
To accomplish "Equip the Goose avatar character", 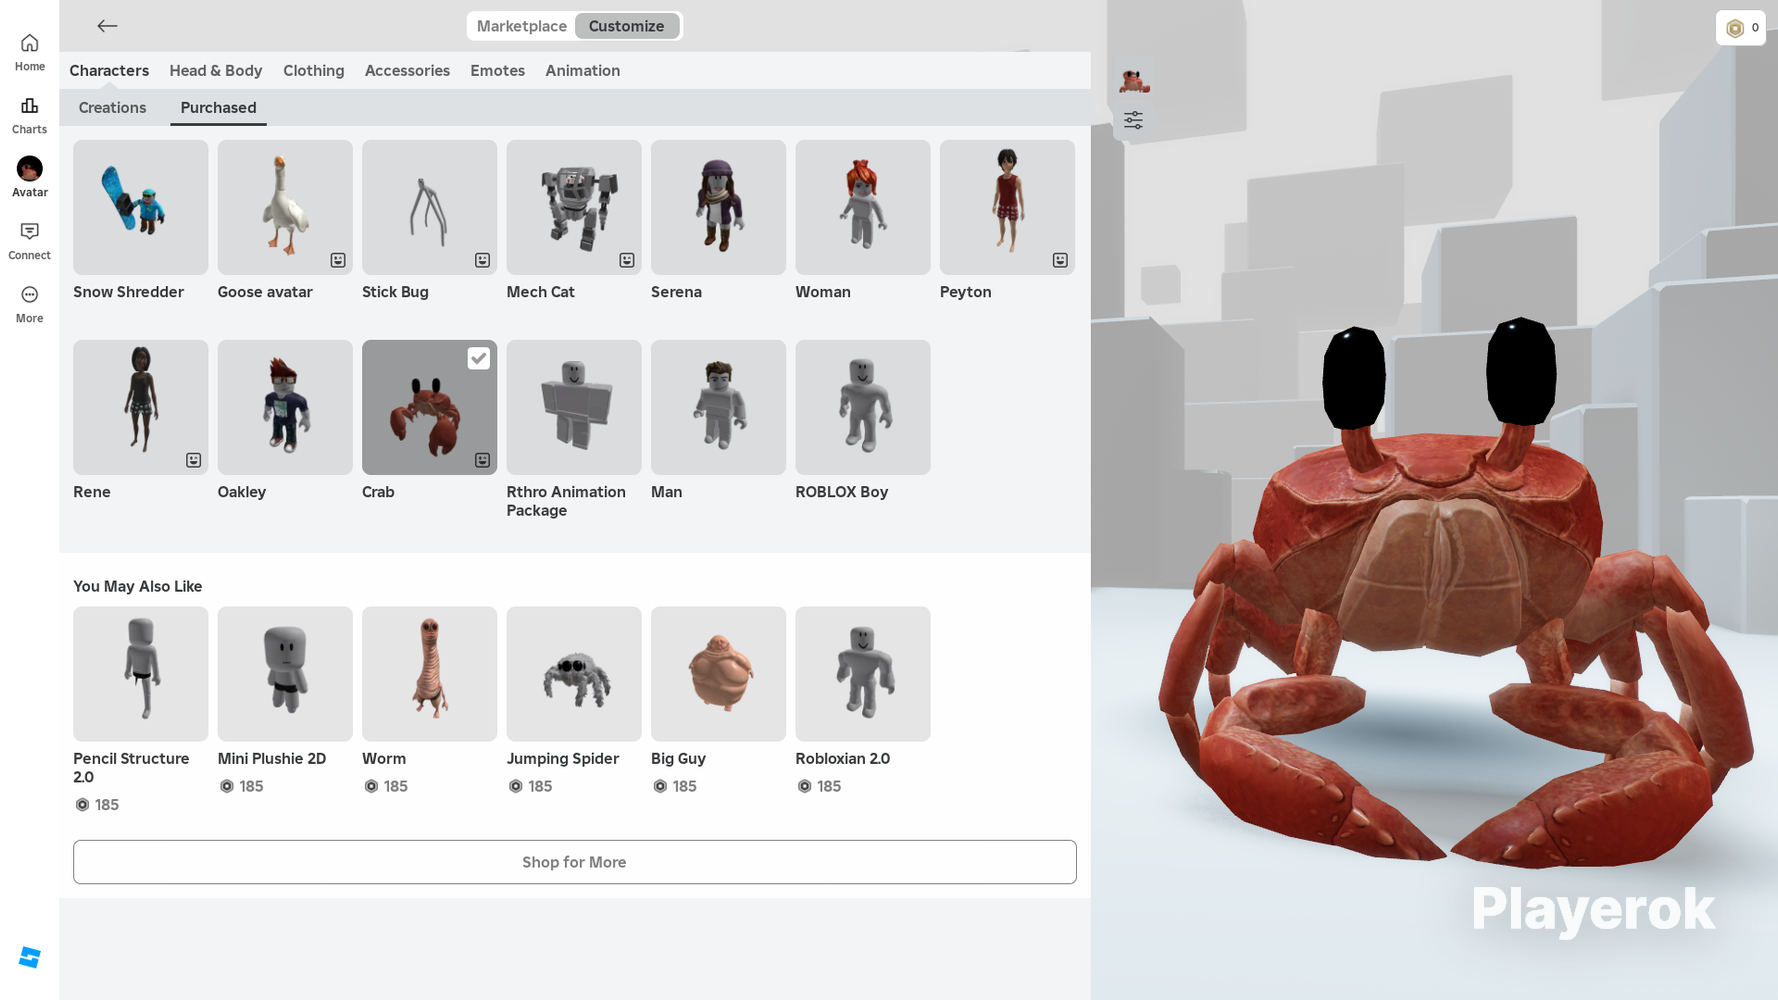I will click(285, 207).
